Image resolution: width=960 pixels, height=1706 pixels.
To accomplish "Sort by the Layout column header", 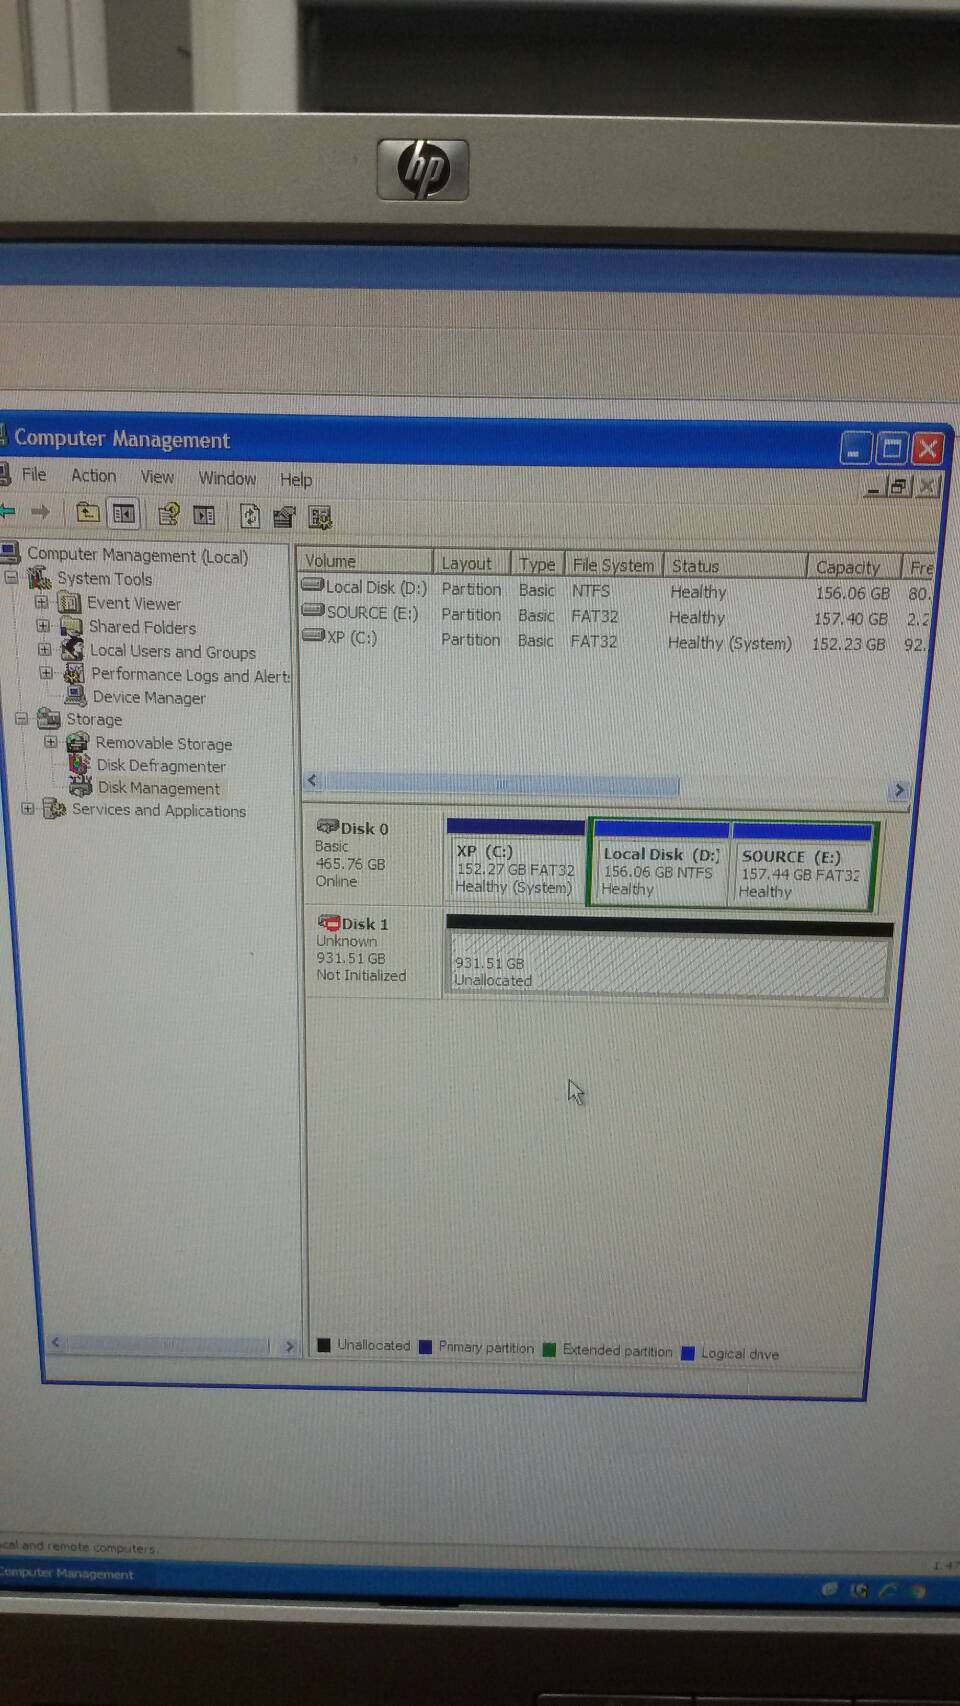I will pos(472,563).
